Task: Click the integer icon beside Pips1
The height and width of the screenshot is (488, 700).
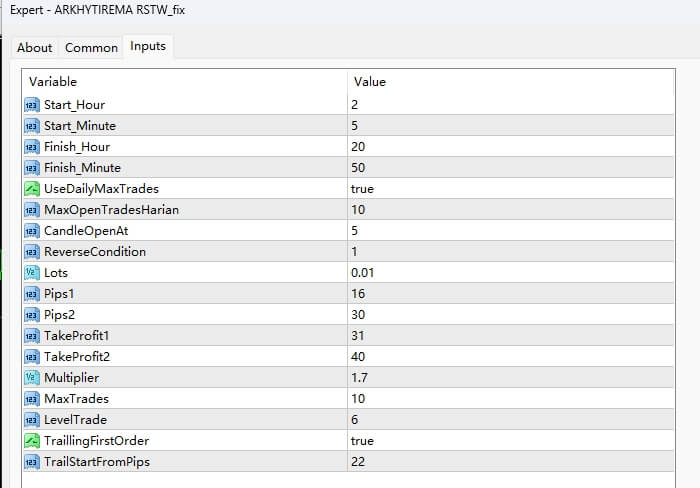Action: coord(31,293)
